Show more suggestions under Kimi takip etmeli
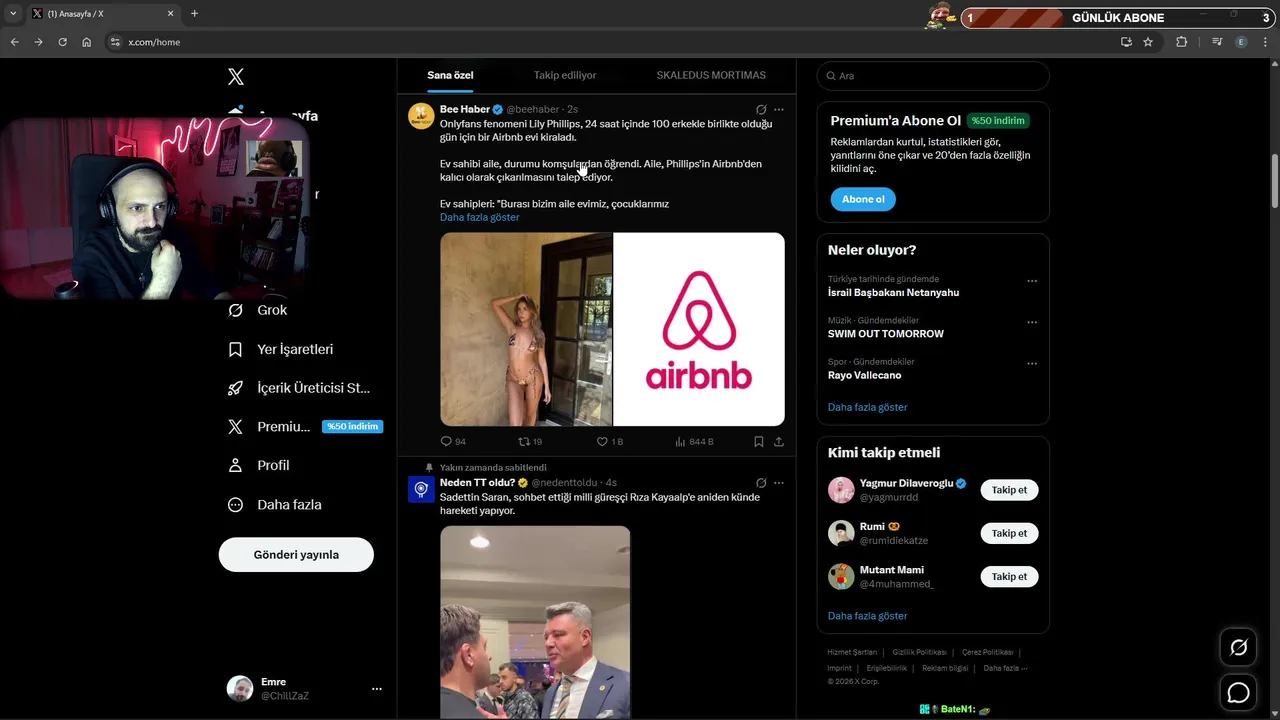The image size is (1280, 720). click(867, 616)
